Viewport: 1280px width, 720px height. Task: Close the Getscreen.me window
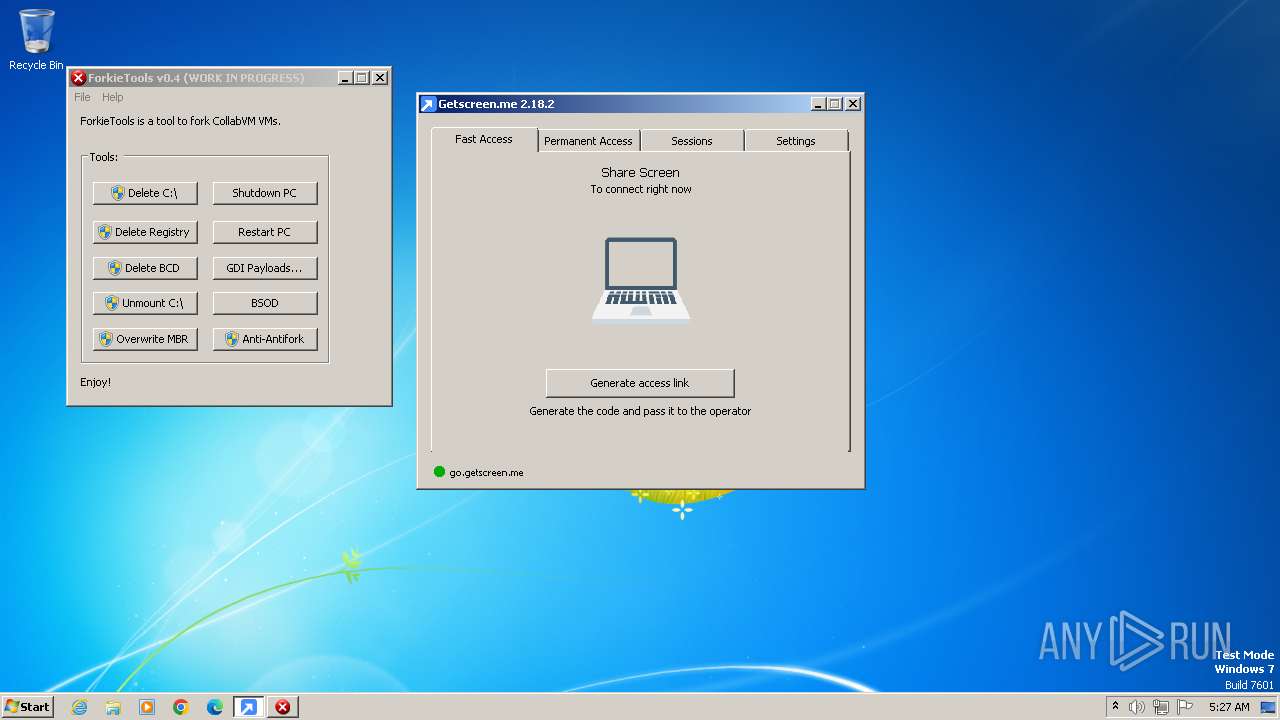tap(853, 104)
